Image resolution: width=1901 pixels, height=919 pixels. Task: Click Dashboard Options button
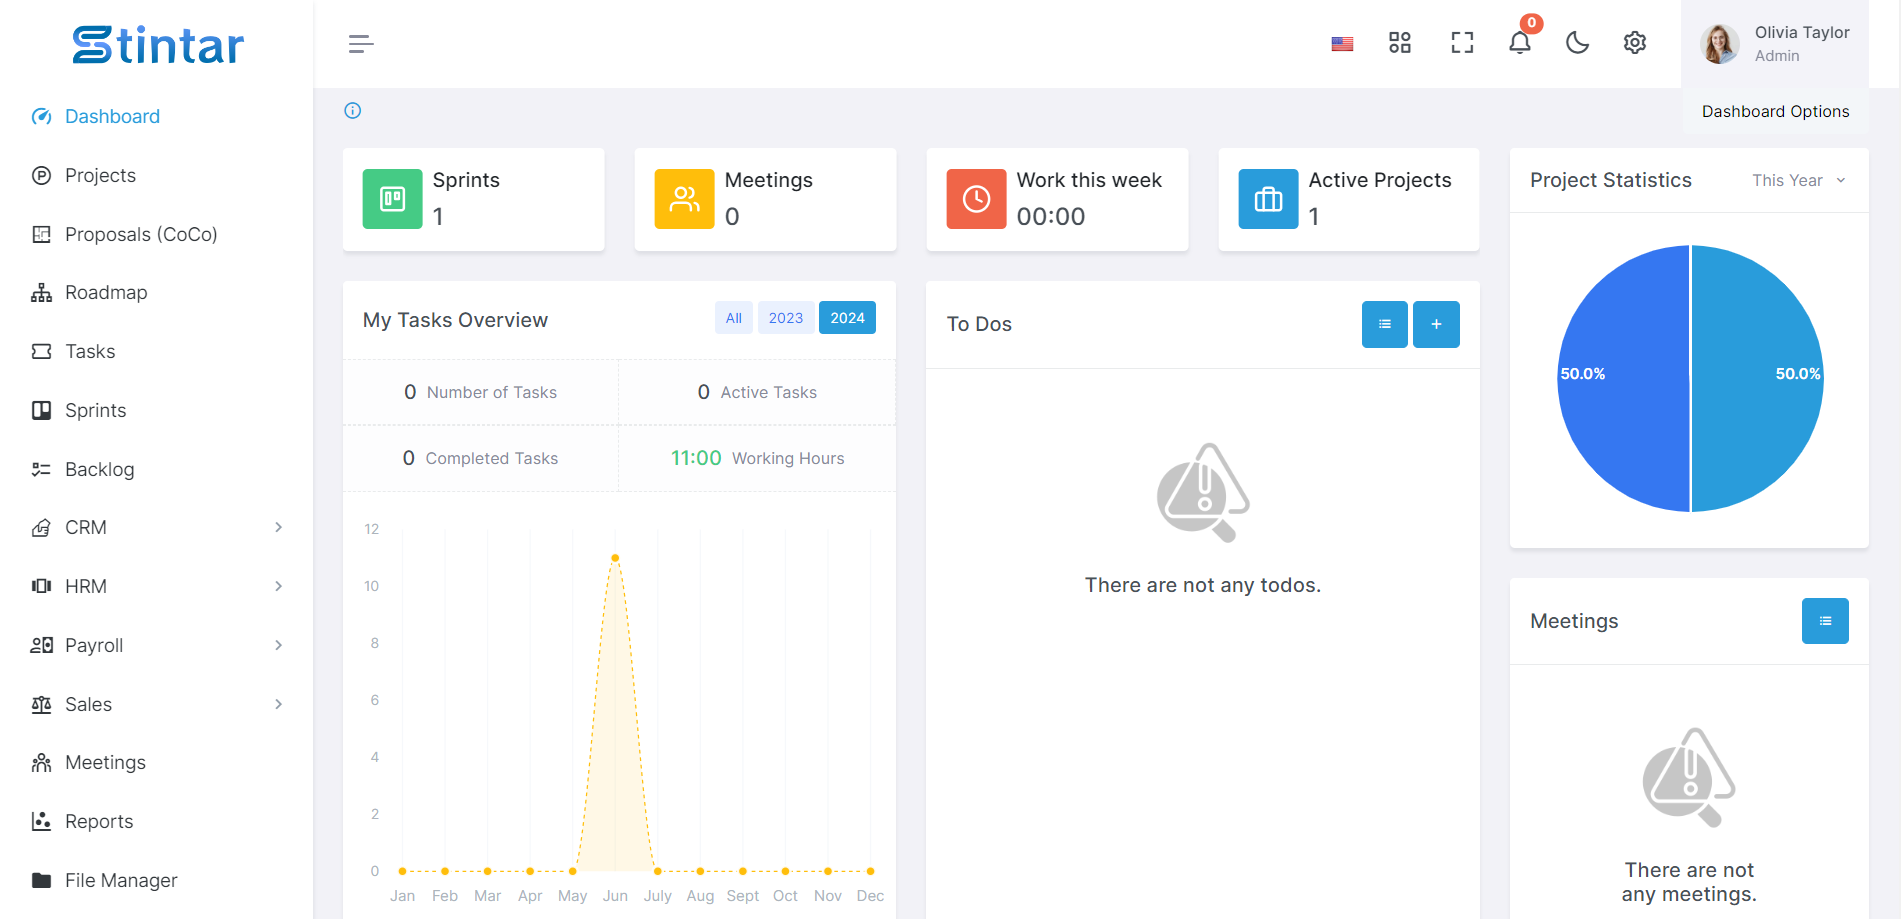pos(1775,112)
